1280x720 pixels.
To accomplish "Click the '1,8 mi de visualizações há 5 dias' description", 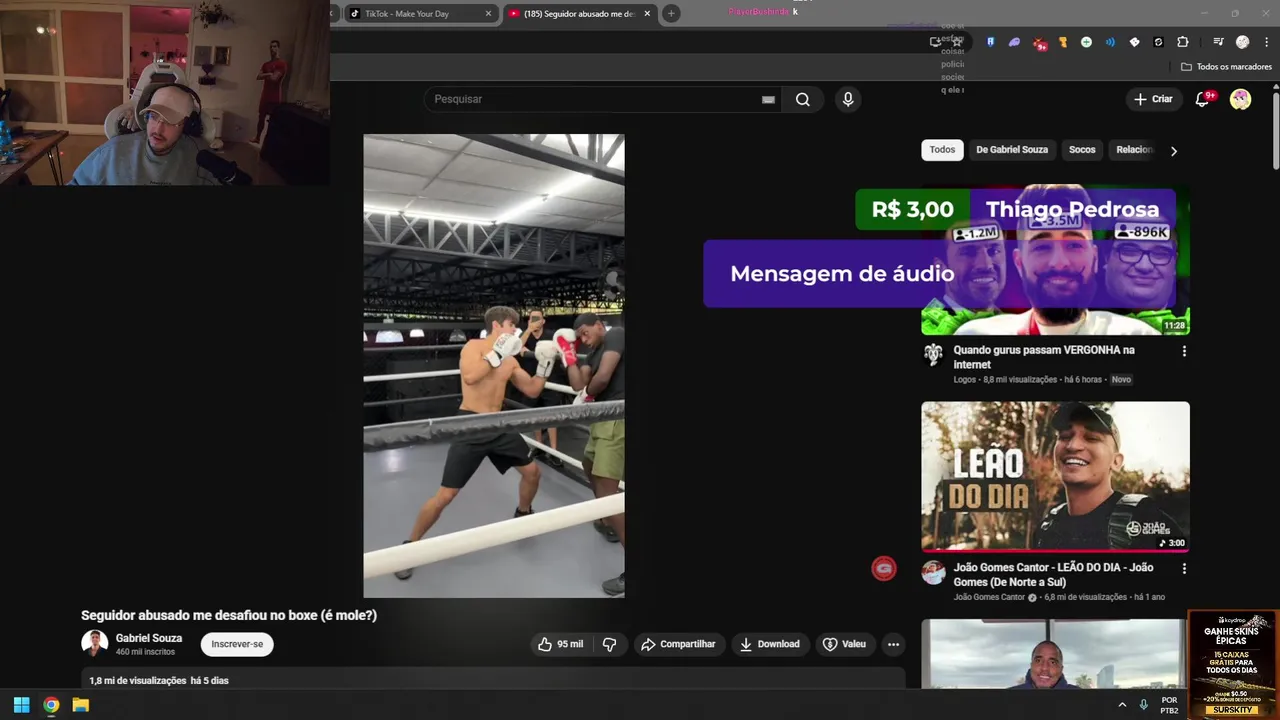I will (x=159, y=681).
